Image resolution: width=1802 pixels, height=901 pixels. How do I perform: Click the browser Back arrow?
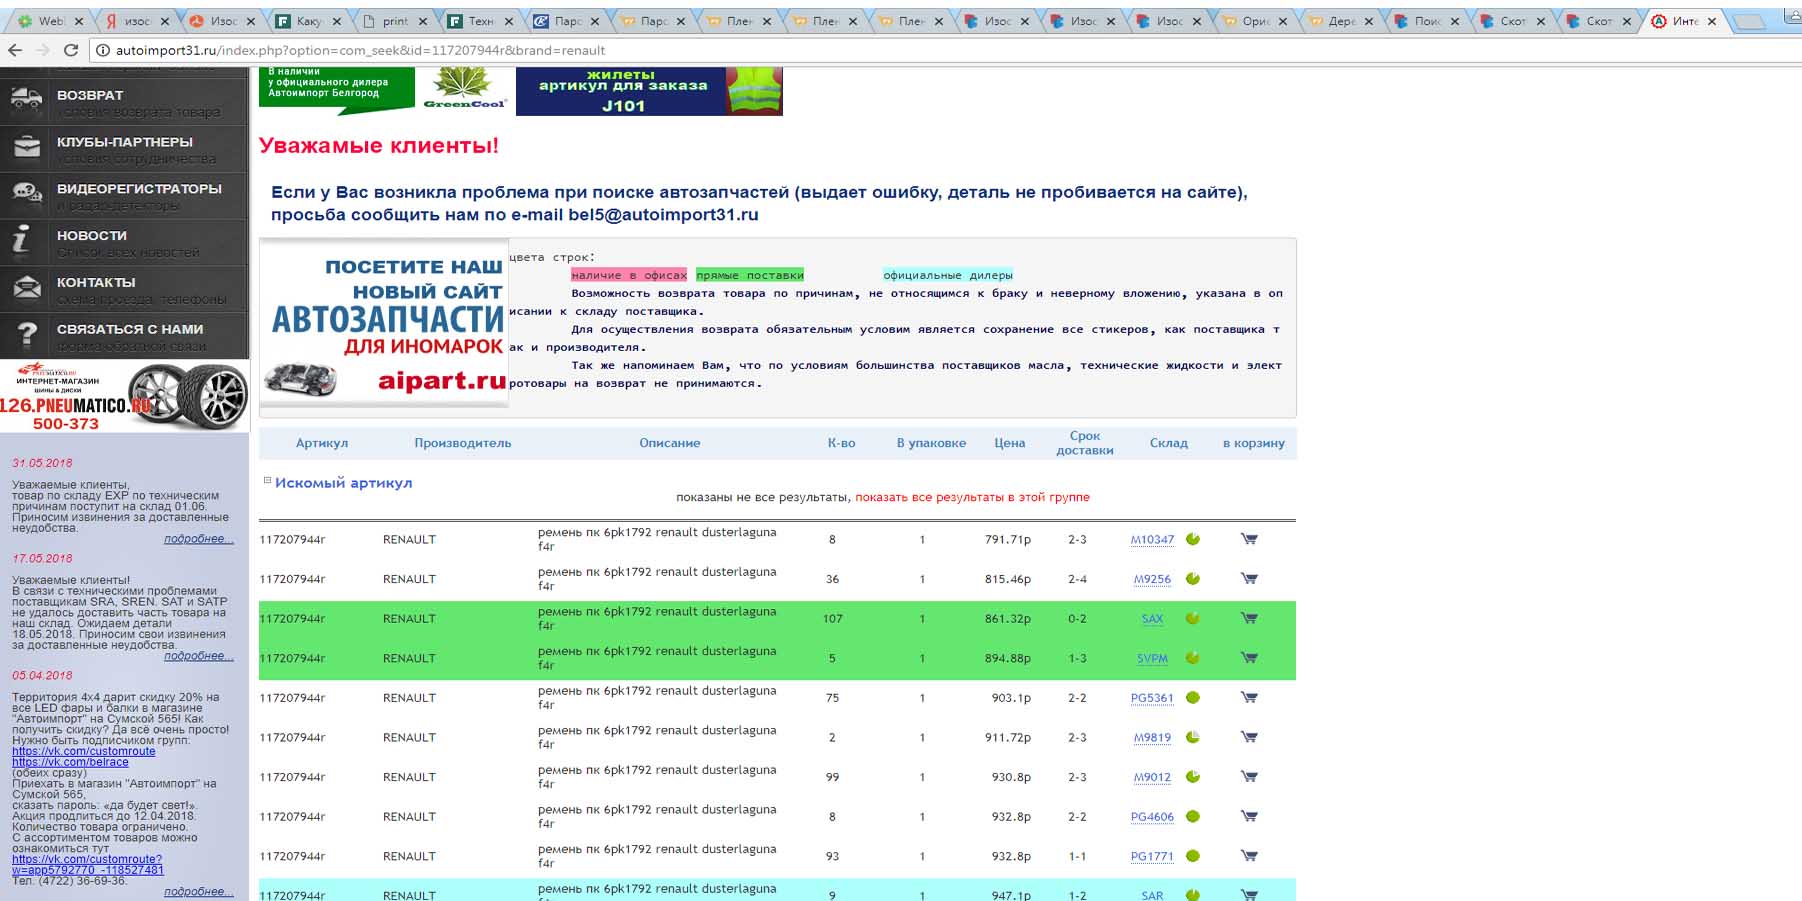(15, 50)
